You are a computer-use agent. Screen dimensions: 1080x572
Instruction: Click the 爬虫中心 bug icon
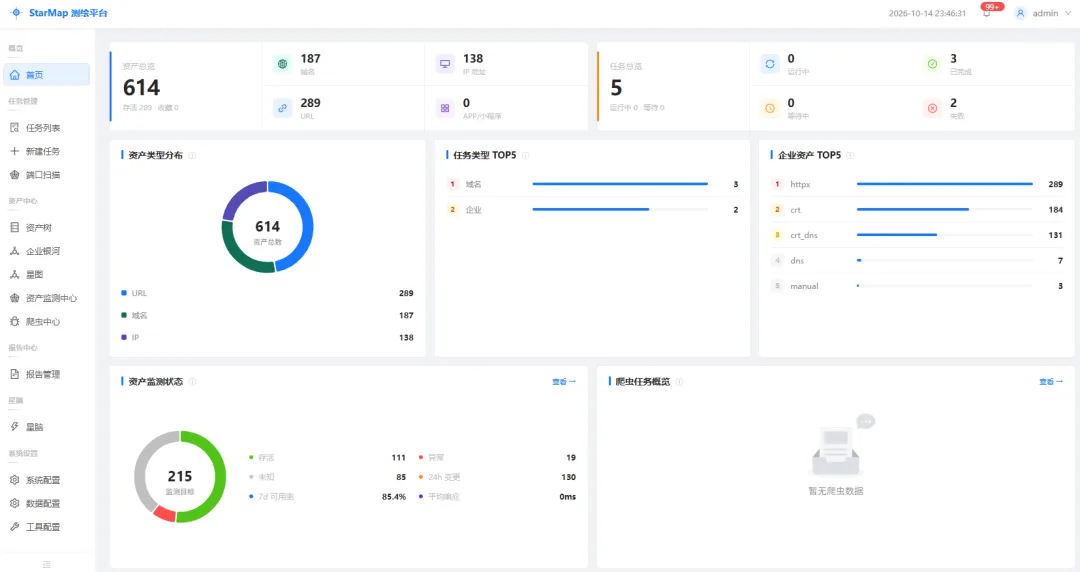click(x=14, y=321)
